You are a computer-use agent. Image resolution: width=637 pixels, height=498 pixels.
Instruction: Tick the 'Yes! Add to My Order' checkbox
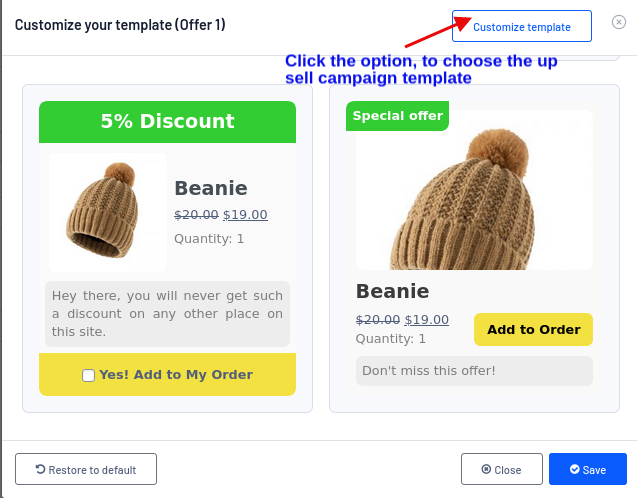(x=89, y=375)
